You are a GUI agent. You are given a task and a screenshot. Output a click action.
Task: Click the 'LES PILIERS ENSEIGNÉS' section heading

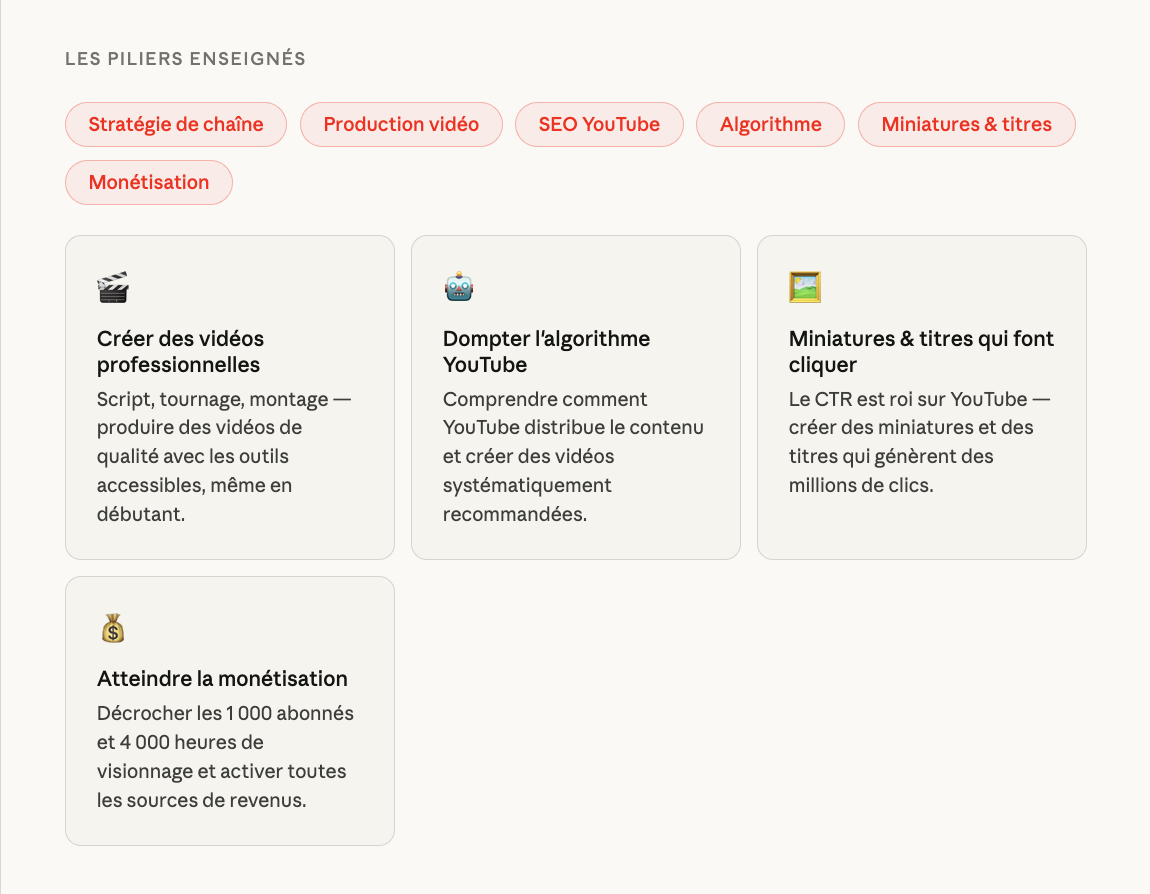[185, 59]
